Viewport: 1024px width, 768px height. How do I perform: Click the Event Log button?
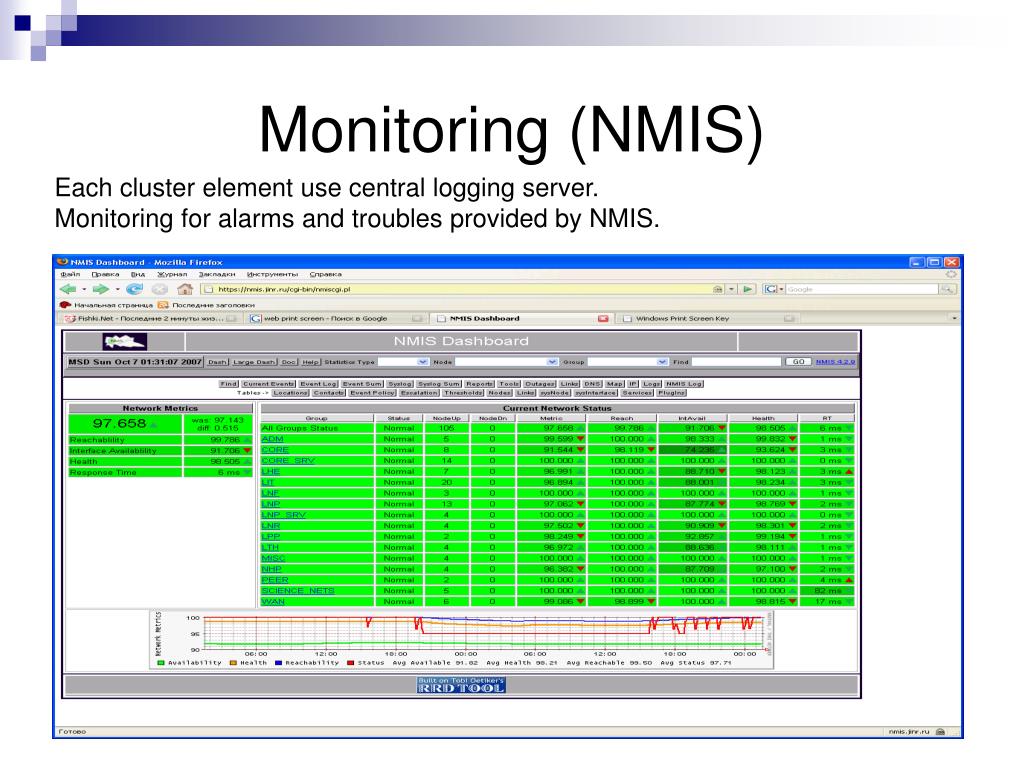coord(319,384)
